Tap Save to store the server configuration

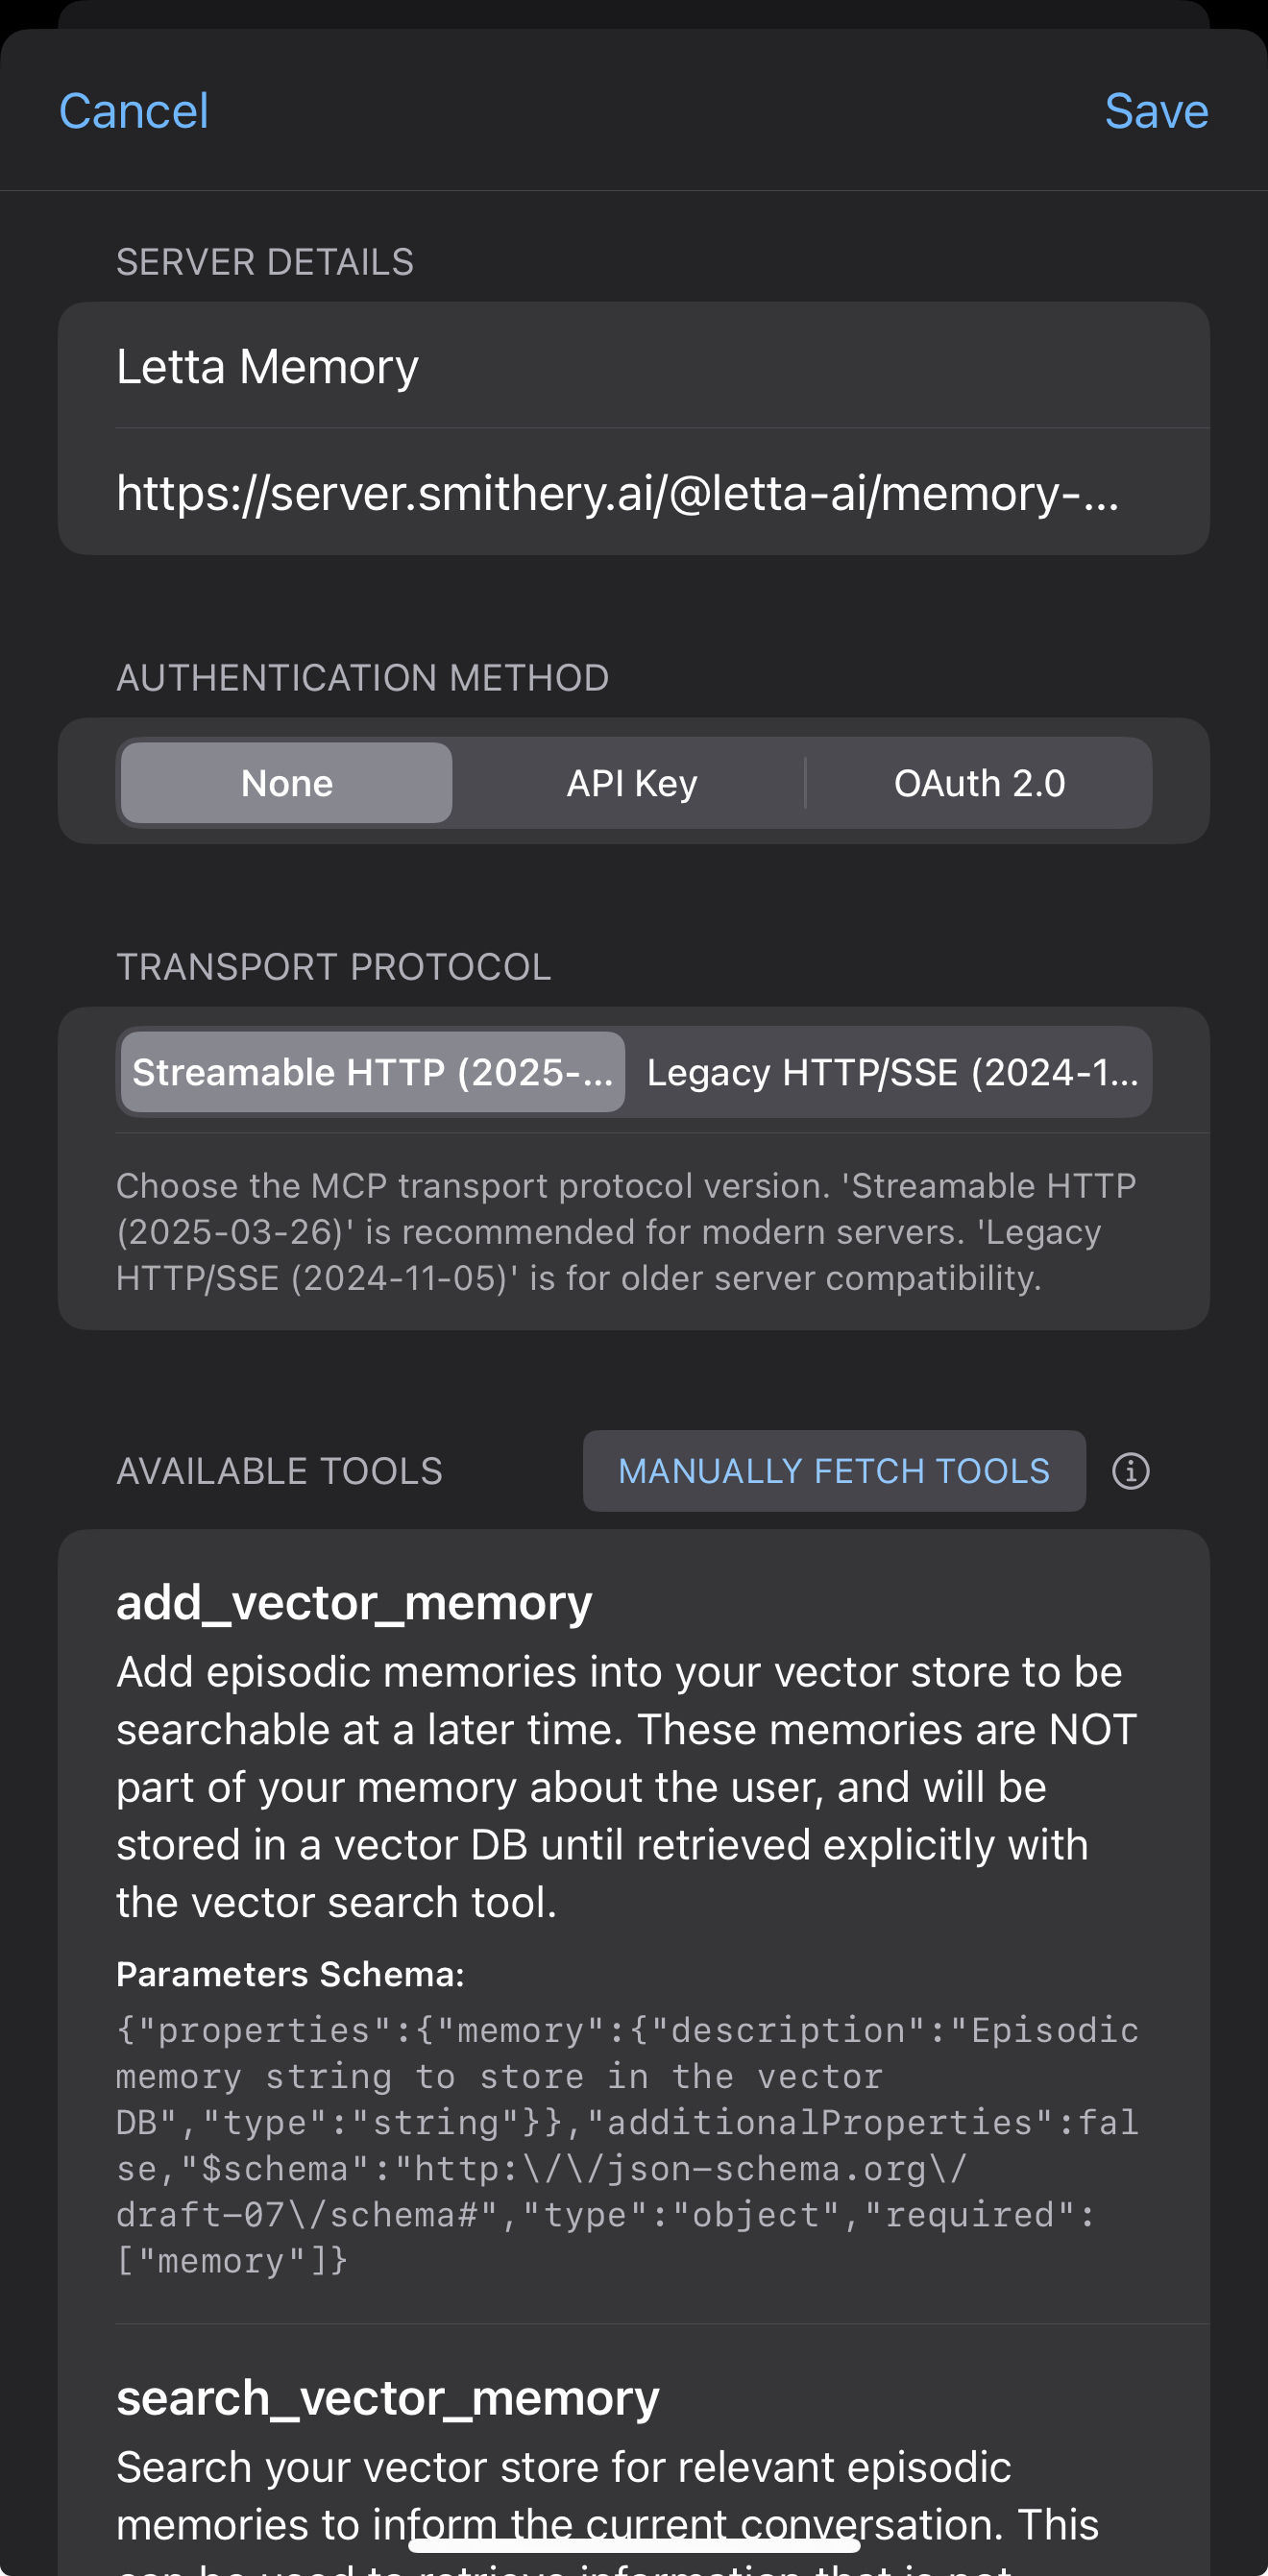tap(1157, 110)
